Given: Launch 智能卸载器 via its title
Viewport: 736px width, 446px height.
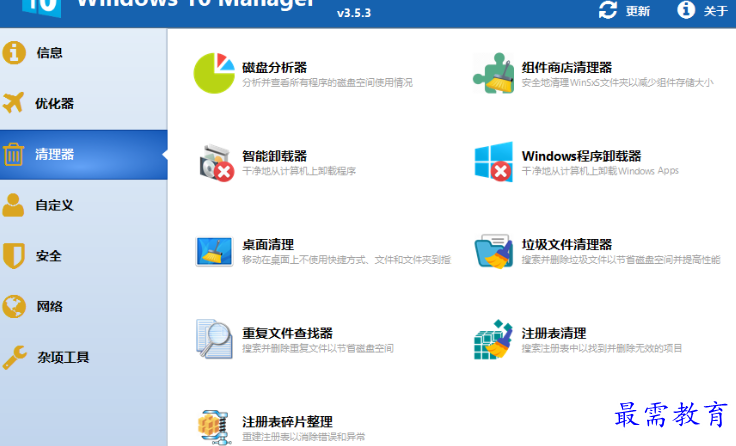Looking at the screenshot, I should click(275, 156).
